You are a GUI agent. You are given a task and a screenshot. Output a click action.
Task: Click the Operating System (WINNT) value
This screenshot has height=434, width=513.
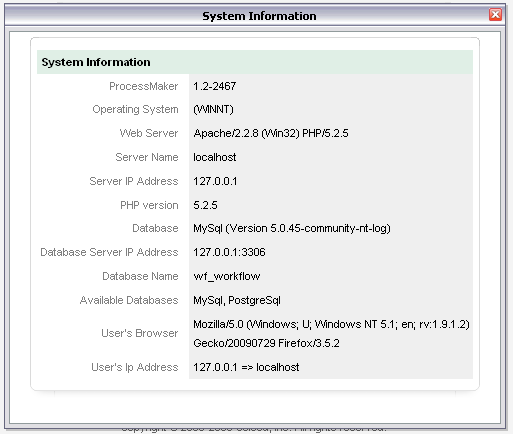[213, 109]
